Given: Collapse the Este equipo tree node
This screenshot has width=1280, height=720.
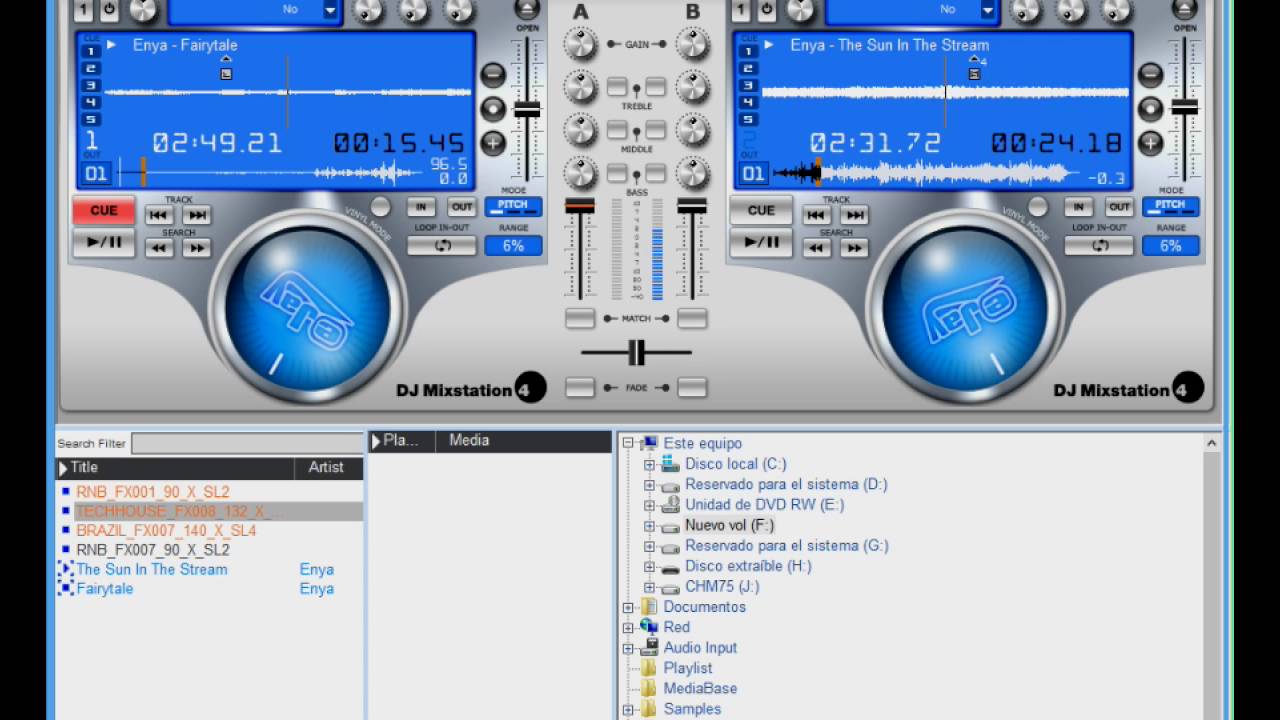Looking at the screenshot, I should click(628, 443).
